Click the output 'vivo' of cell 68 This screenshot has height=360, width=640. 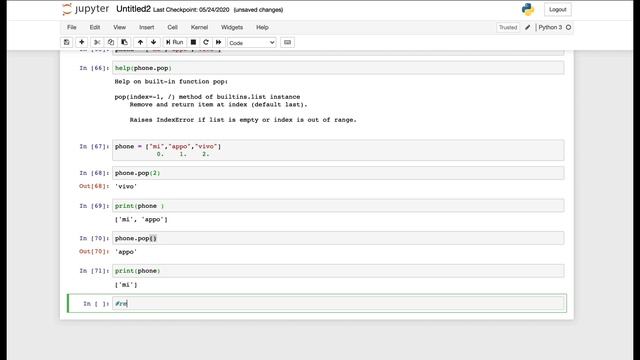[x=126, y=186]
